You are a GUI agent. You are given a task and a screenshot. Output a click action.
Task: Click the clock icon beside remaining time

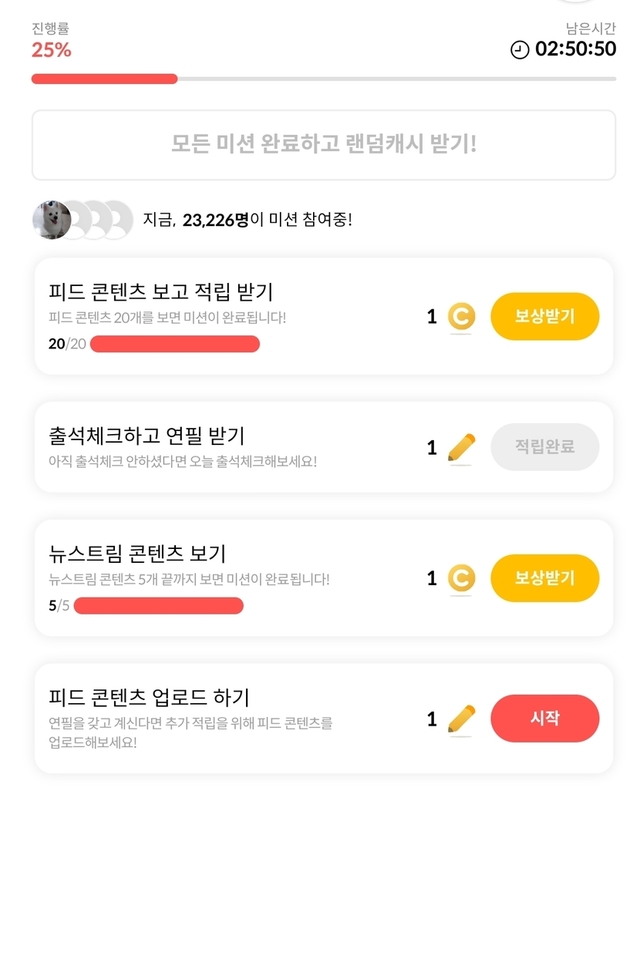pyautogui.click(x=520, y=50)
